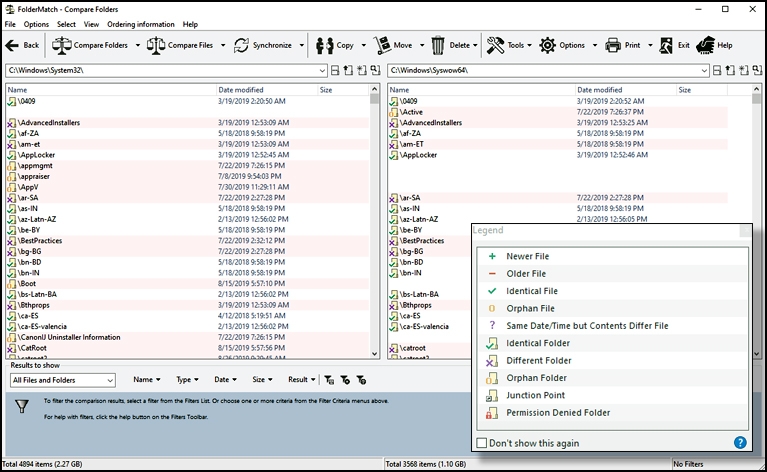Select the \AppLocker folder in left pane
The image size is (767, 472).
(x=40, y=155)
